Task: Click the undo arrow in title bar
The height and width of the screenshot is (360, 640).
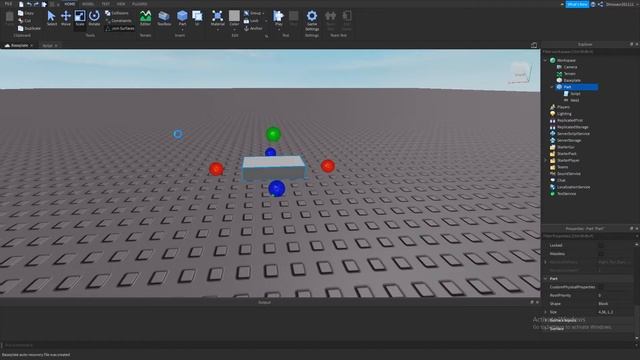Action: pos(29,4)
